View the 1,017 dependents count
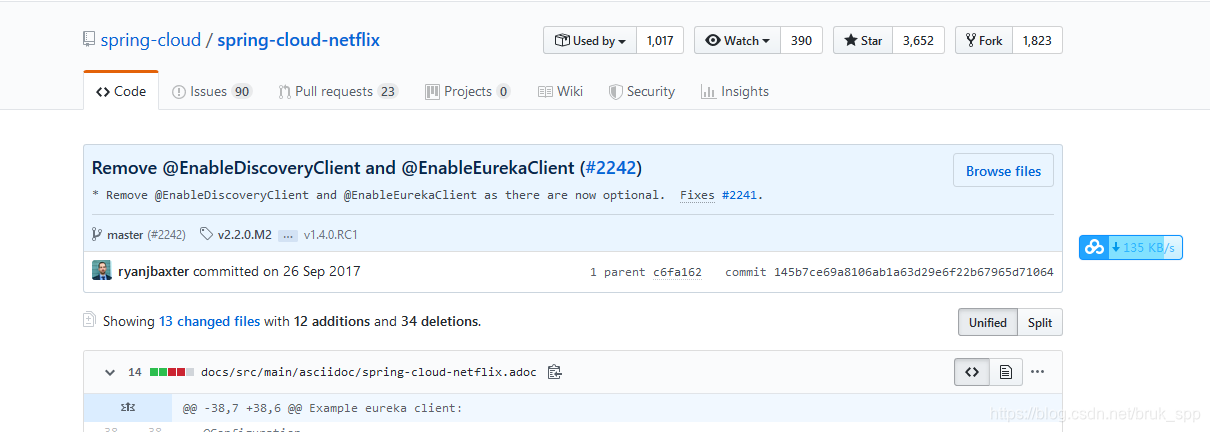 pyautogui.click(x=660, y=41)
